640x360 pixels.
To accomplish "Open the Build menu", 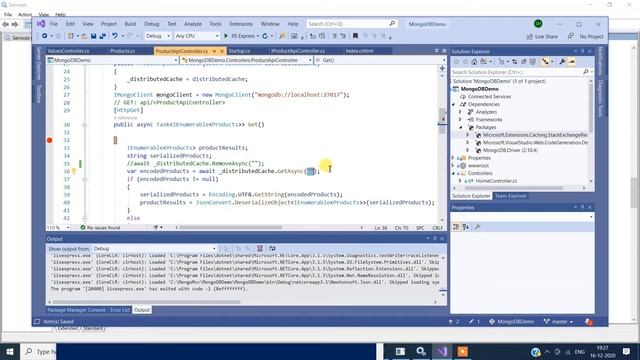I will [130, 24].
